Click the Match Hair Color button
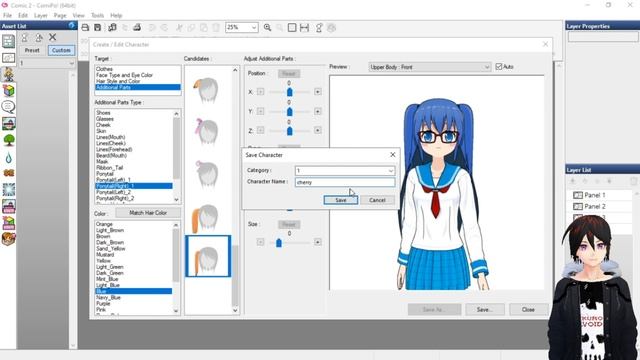The width and height of the screenshot is (640, 360). (148, 213)
